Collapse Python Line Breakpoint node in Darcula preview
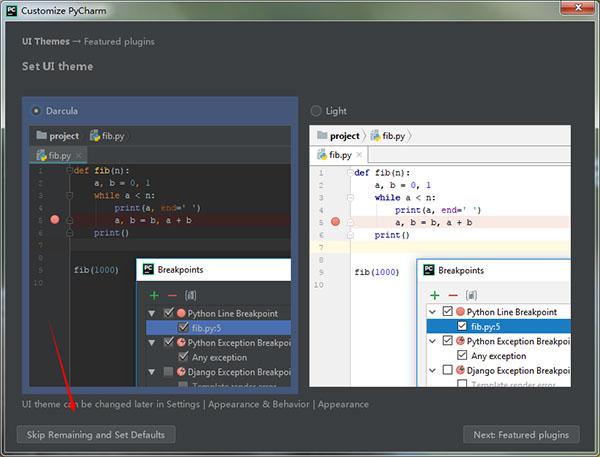 [x=152, y=313]
